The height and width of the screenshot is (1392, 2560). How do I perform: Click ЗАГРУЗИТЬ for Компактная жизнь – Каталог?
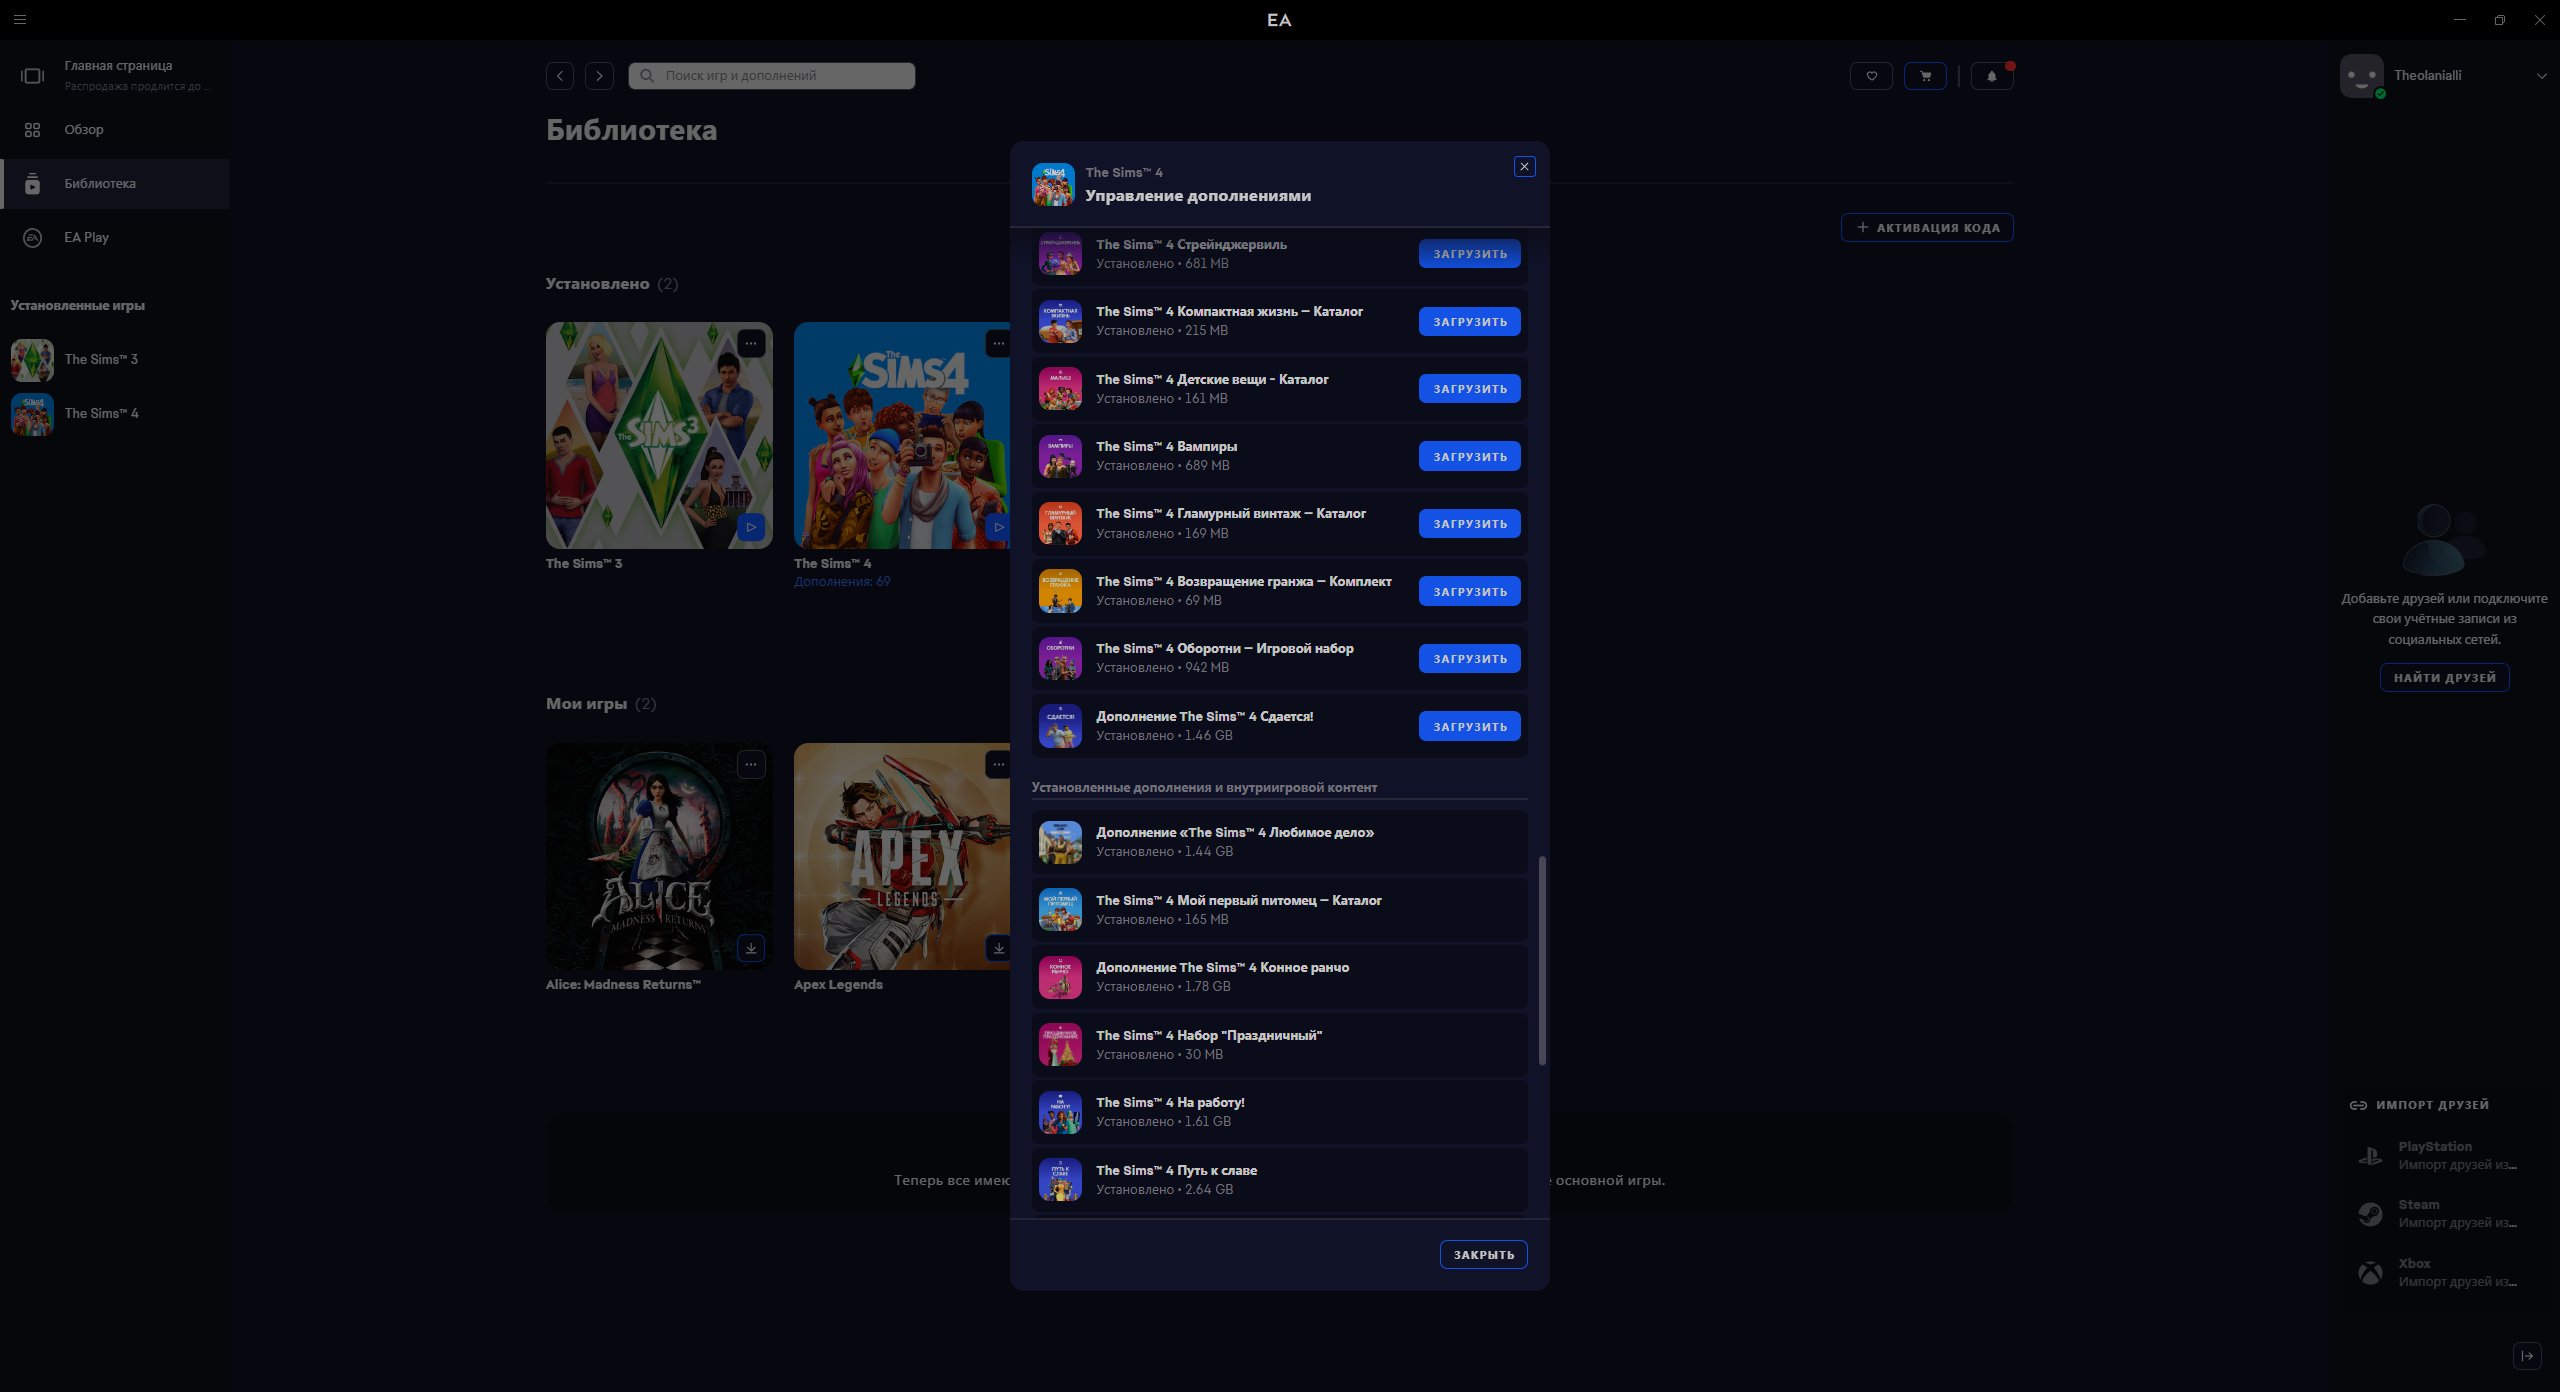1470,322
